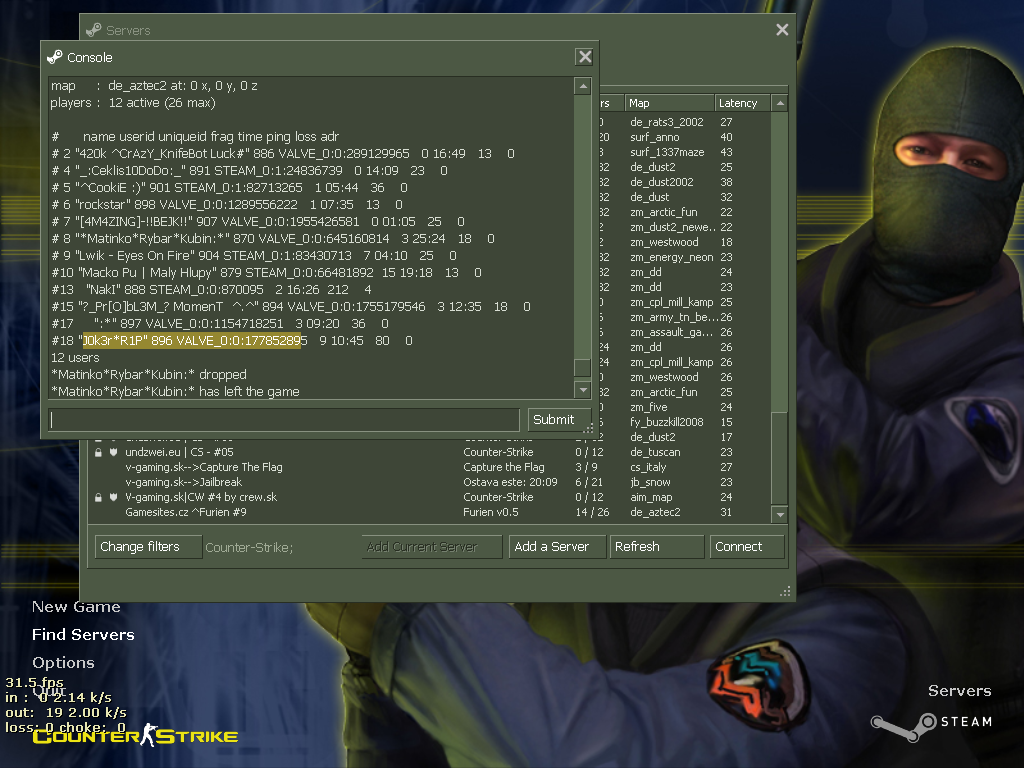The image size is (1024, 768).
Task: Sort the server list by Map column
Action: [x=669, y=103]
